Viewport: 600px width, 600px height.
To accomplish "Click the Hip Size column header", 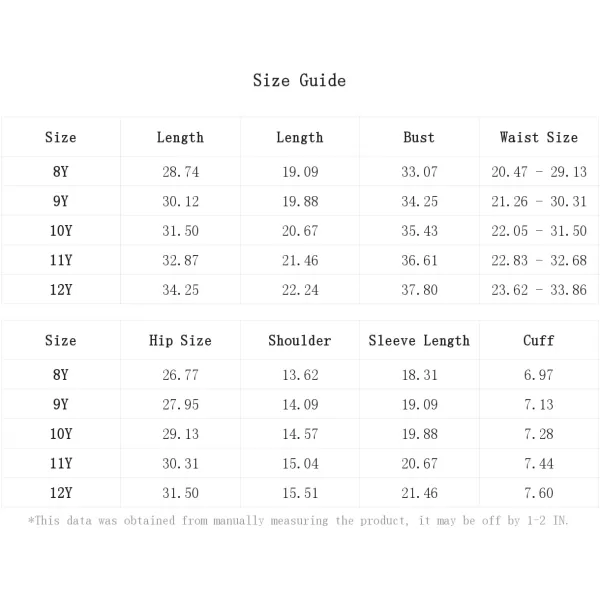I will click(180, 341).
